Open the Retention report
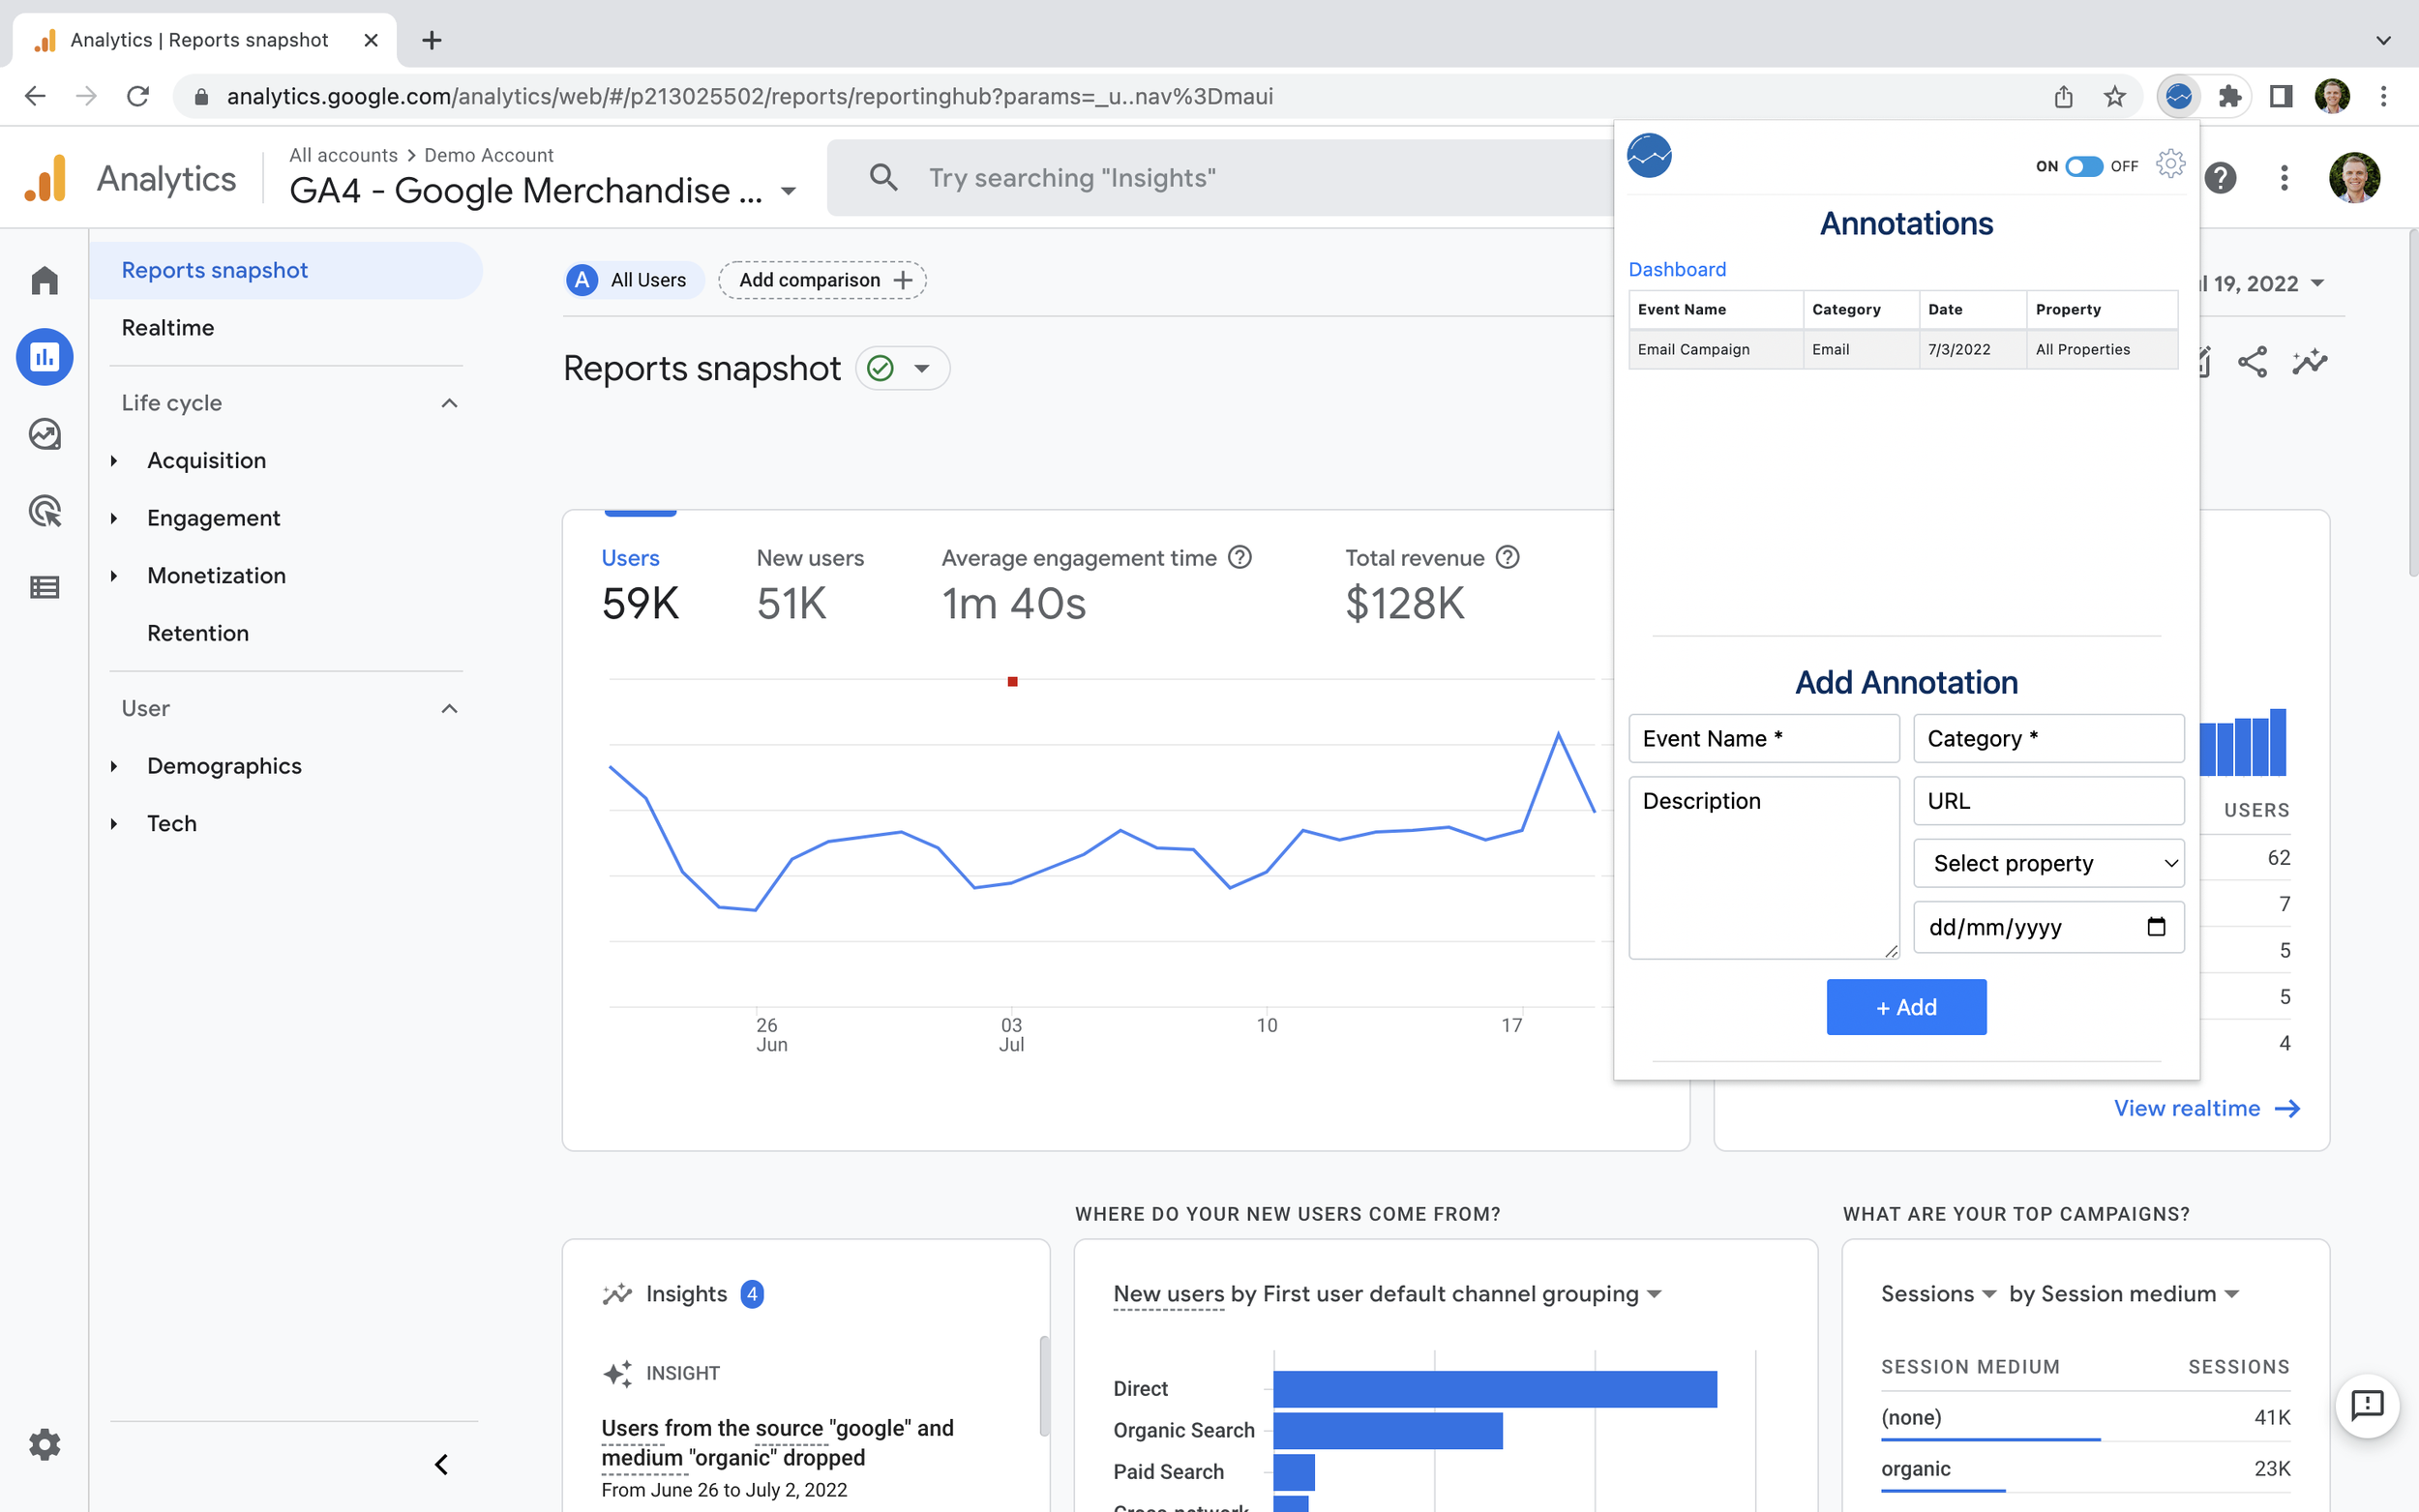The height and width of the screenshot is (1512, 2419). [x=198, y=632]
